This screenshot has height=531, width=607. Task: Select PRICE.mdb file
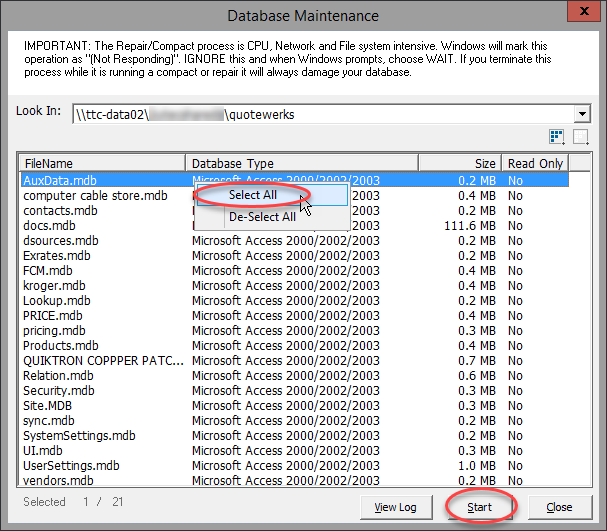[53, 316]
